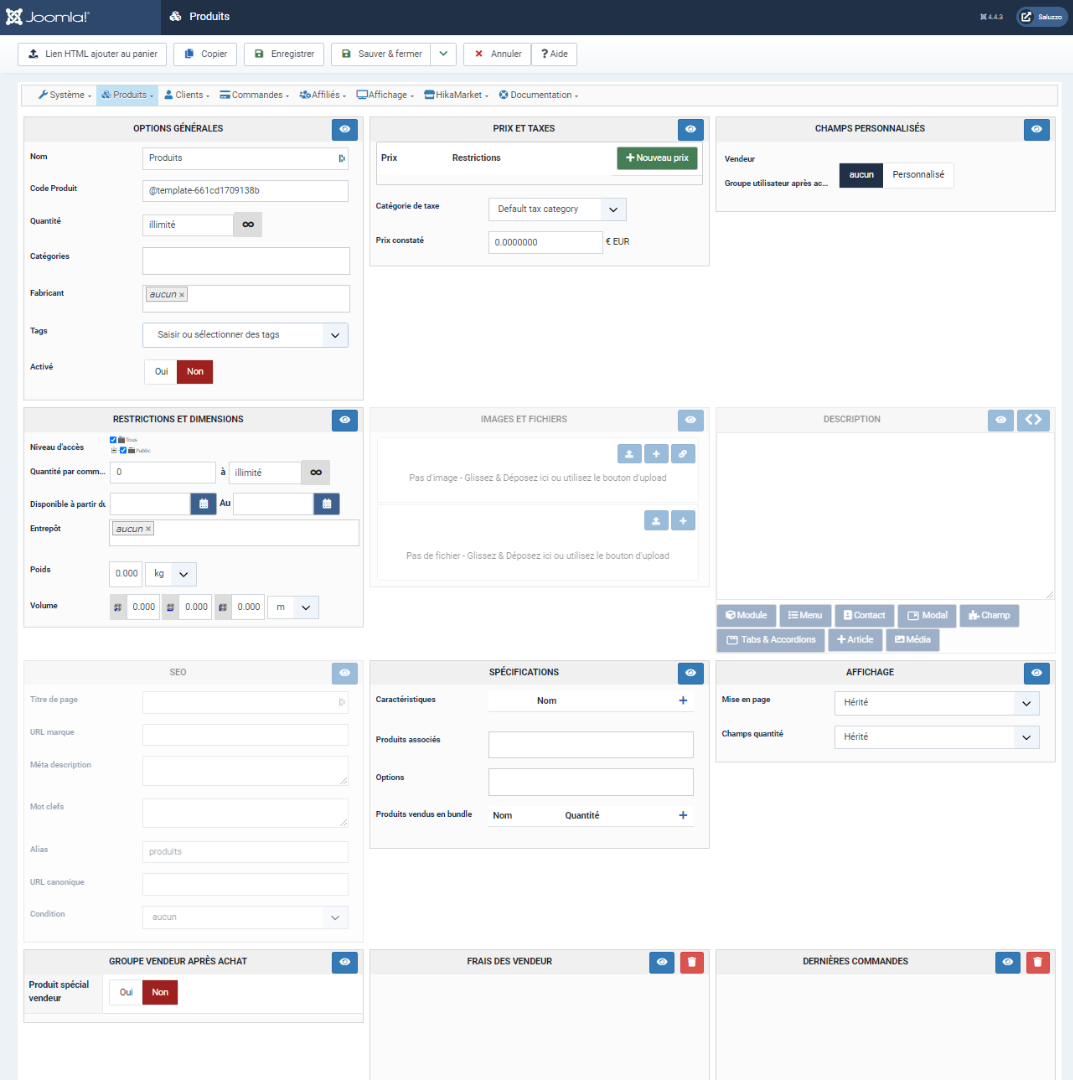
Task: Open the Commandes menu
Action: [x=254, y=95]
